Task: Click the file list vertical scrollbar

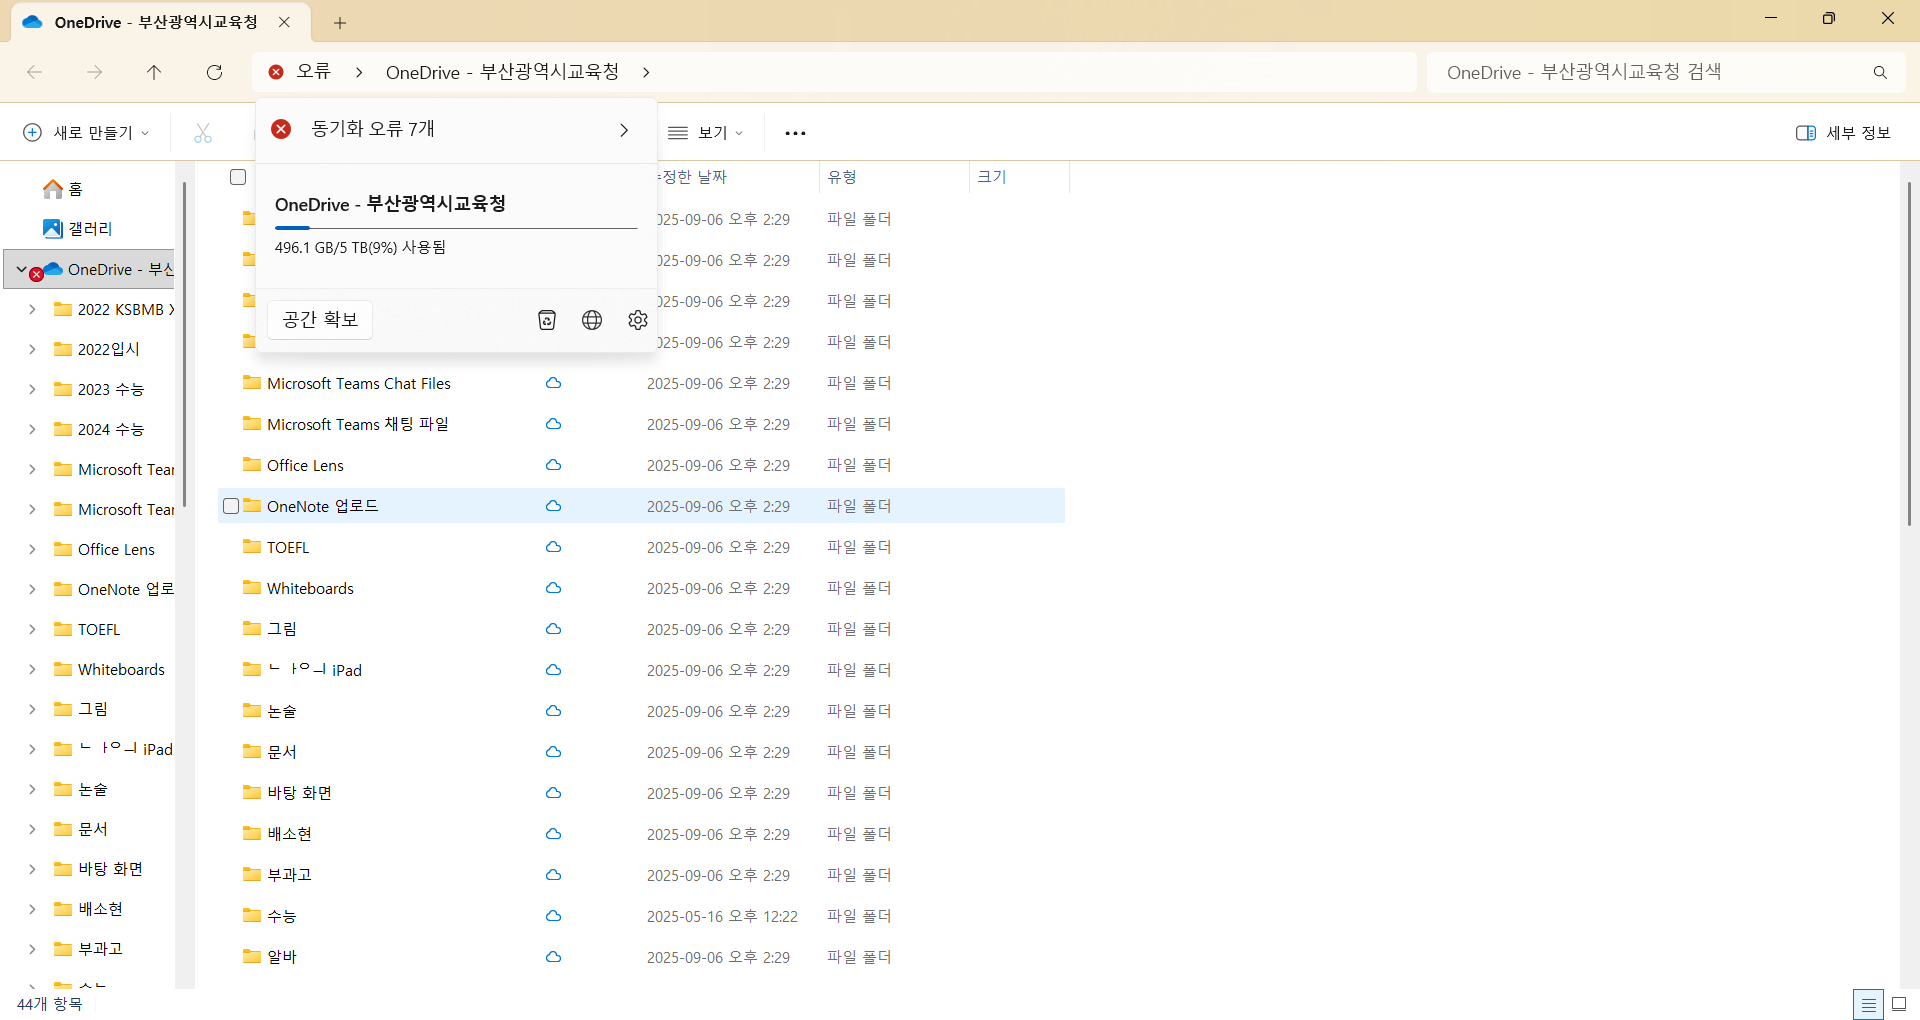Action: [x=1908, y=352]
